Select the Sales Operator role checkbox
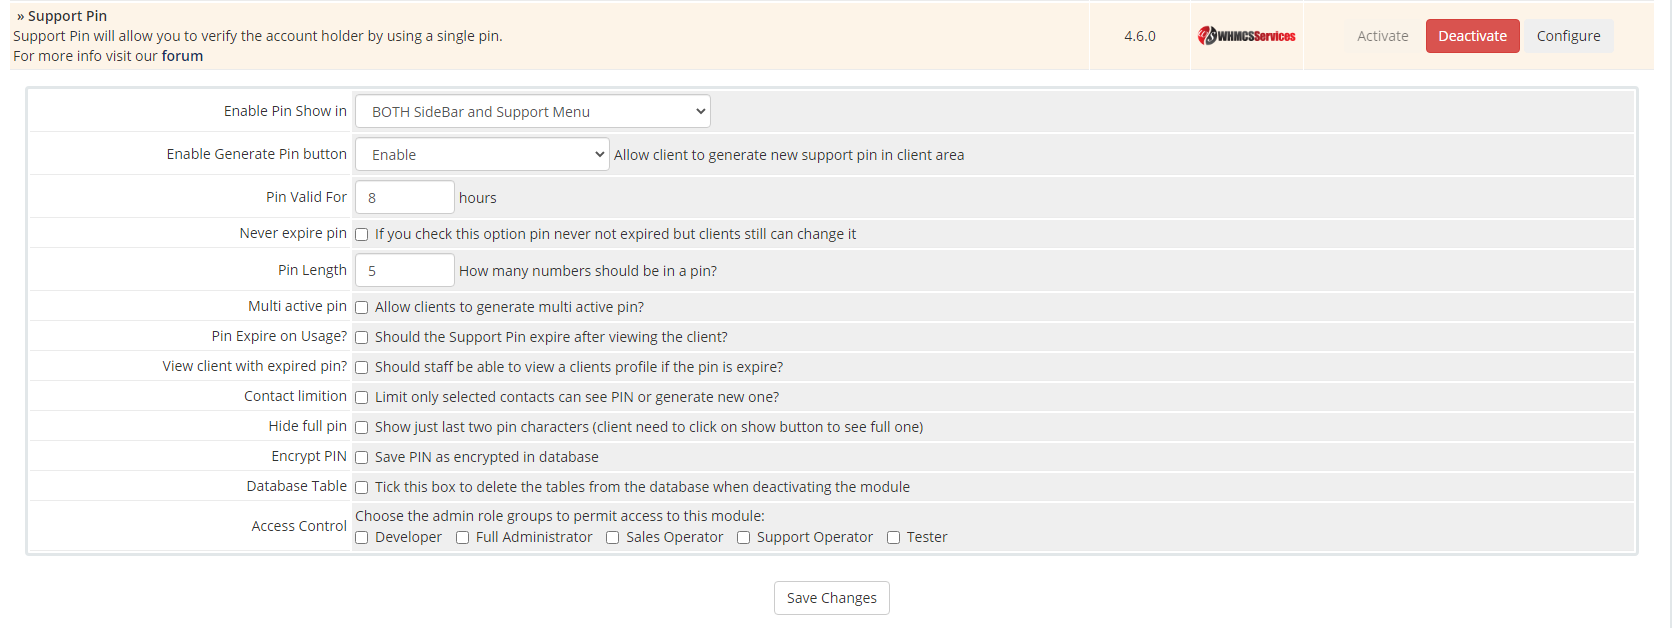This screenshot has width=1672, height=628. 613,538
